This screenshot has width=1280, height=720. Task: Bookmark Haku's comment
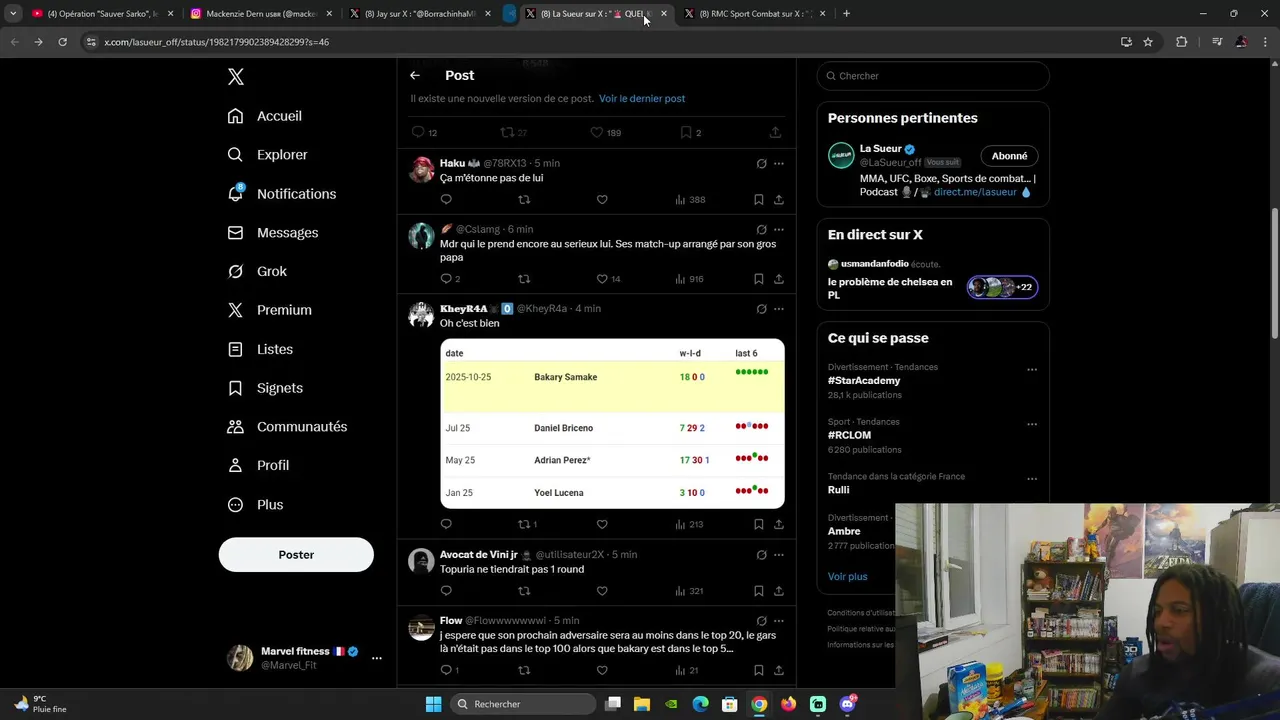click(x=758, y=200)
